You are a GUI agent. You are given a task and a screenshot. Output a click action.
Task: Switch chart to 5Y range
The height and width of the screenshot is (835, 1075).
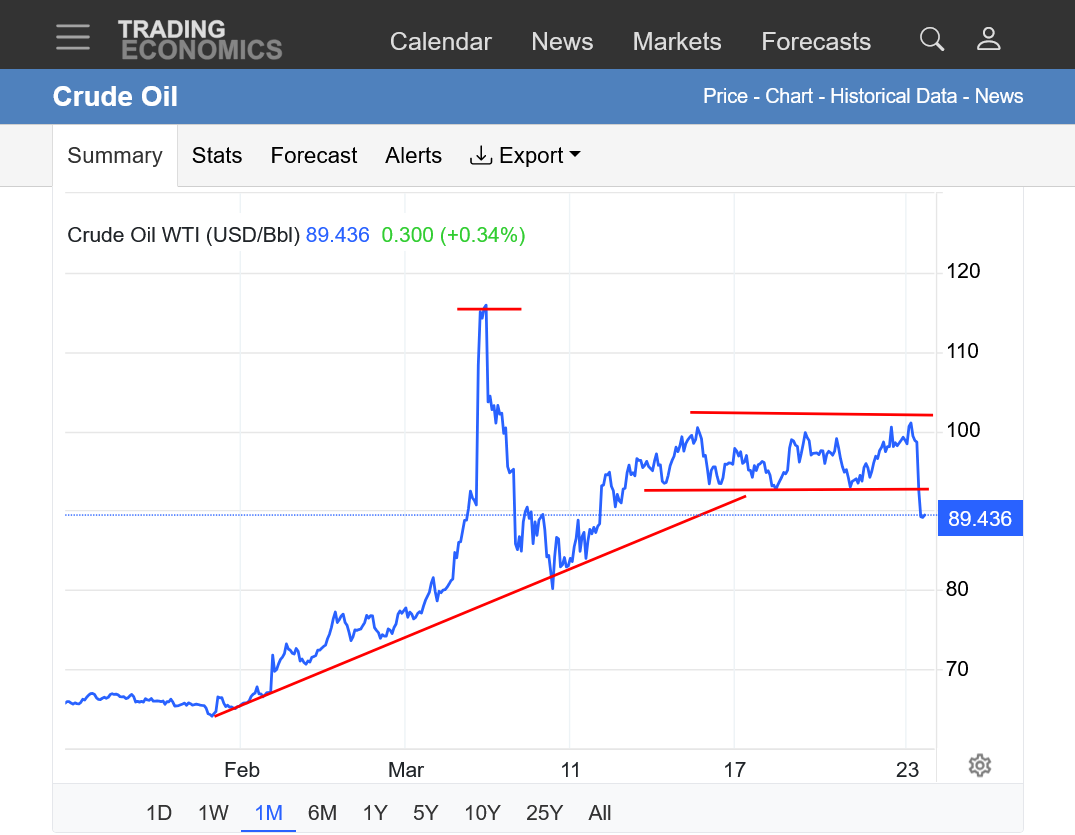426,812
